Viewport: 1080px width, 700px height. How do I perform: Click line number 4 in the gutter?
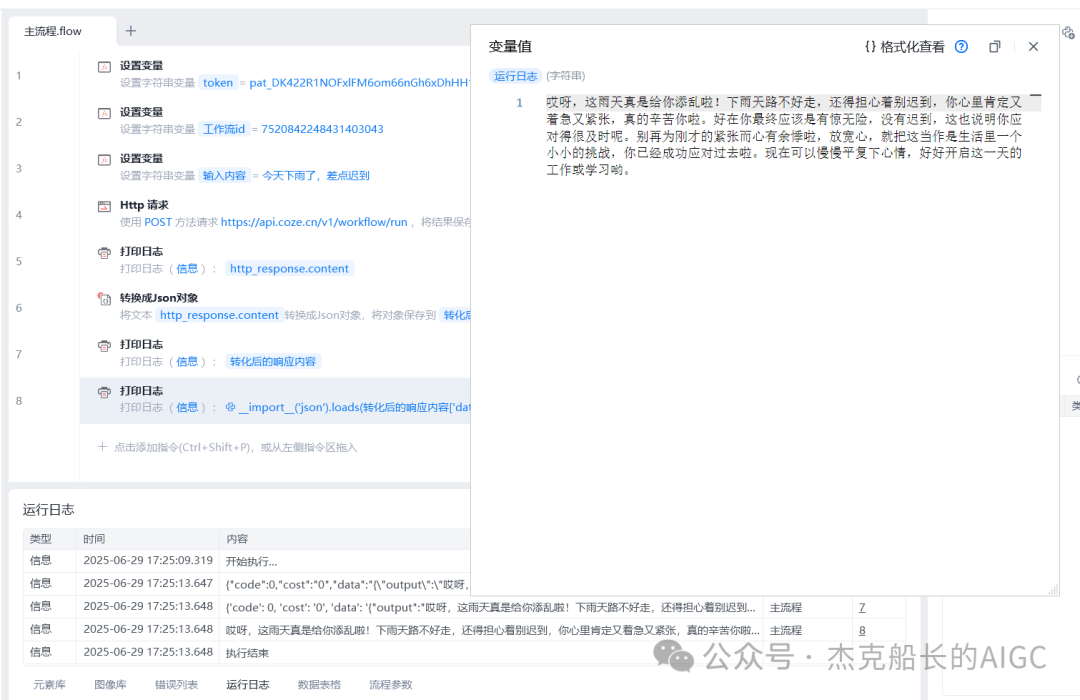pyautogui.click(x=19, y=215)
